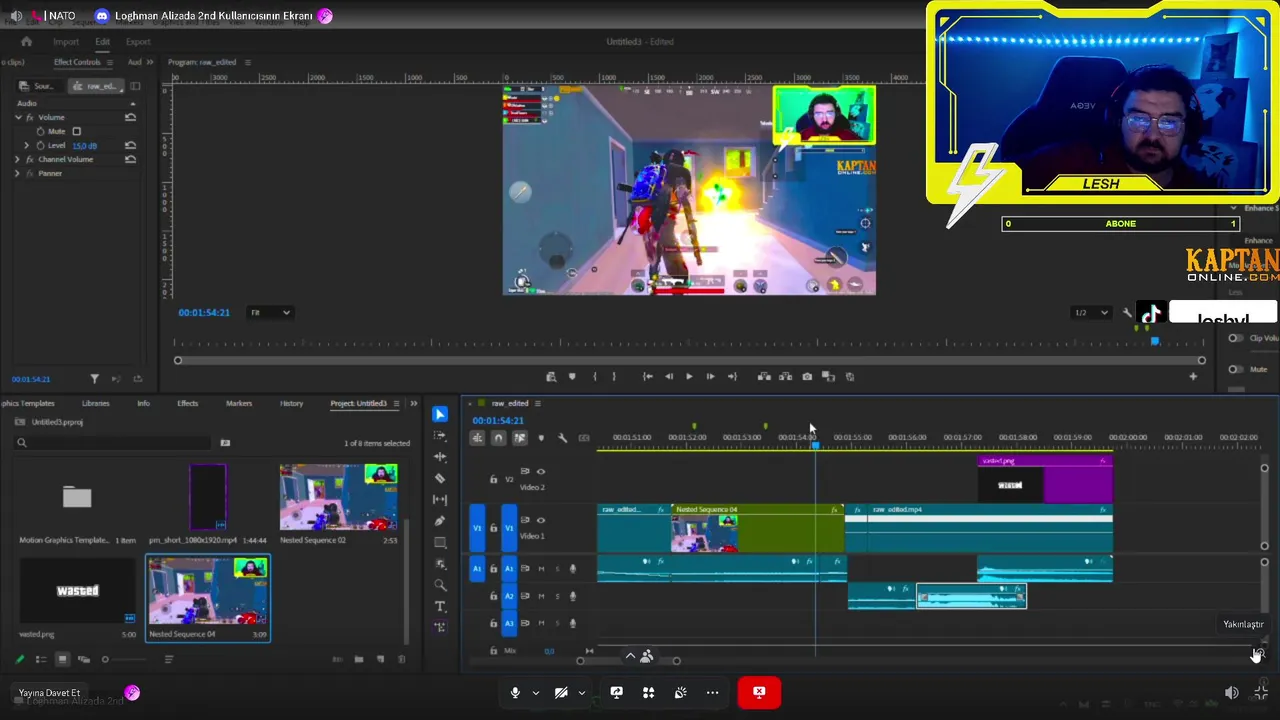Click the add marker icon in timeline

tap(541, 437)
